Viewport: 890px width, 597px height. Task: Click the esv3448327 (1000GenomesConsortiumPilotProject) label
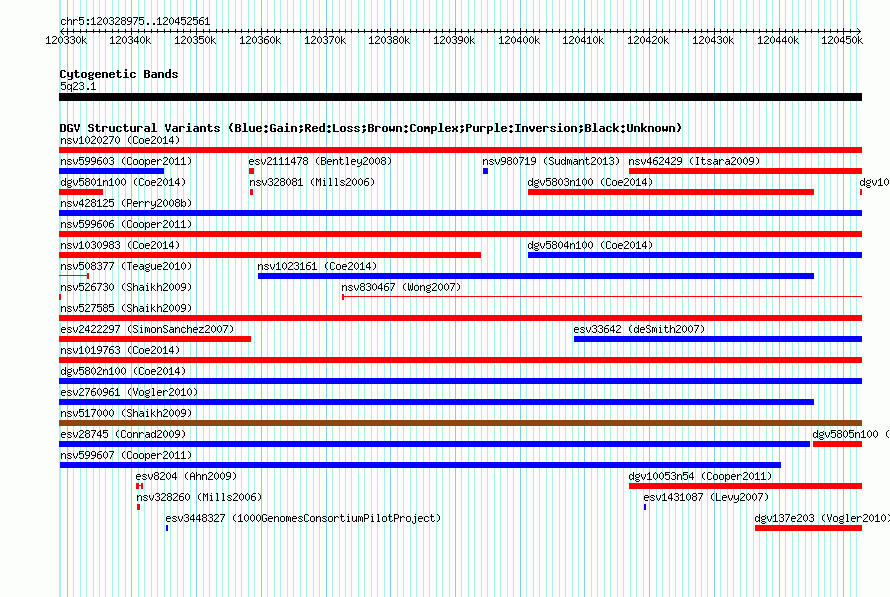tap(303, 518)
